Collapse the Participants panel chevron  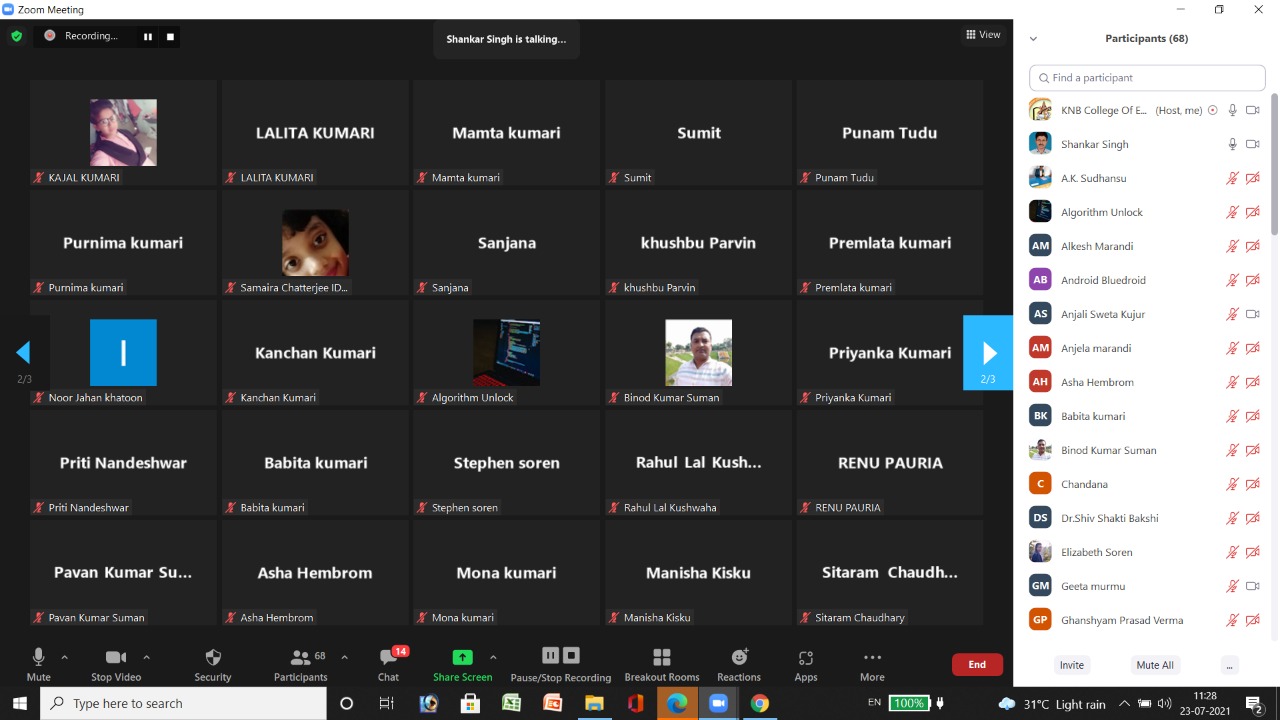click(x=1033, y=39)
